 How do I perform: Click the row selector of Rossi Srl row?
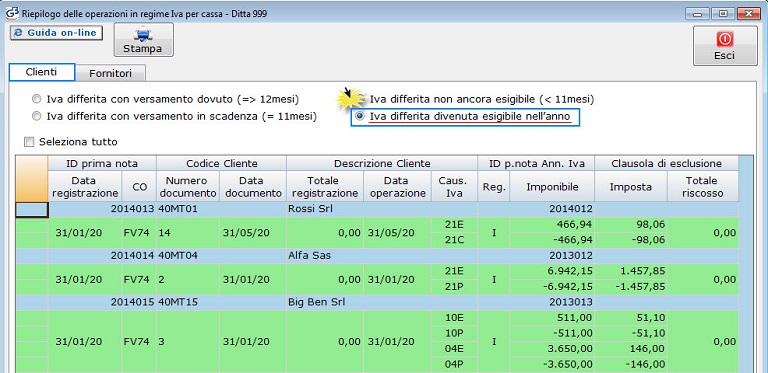tap(32, 210)
